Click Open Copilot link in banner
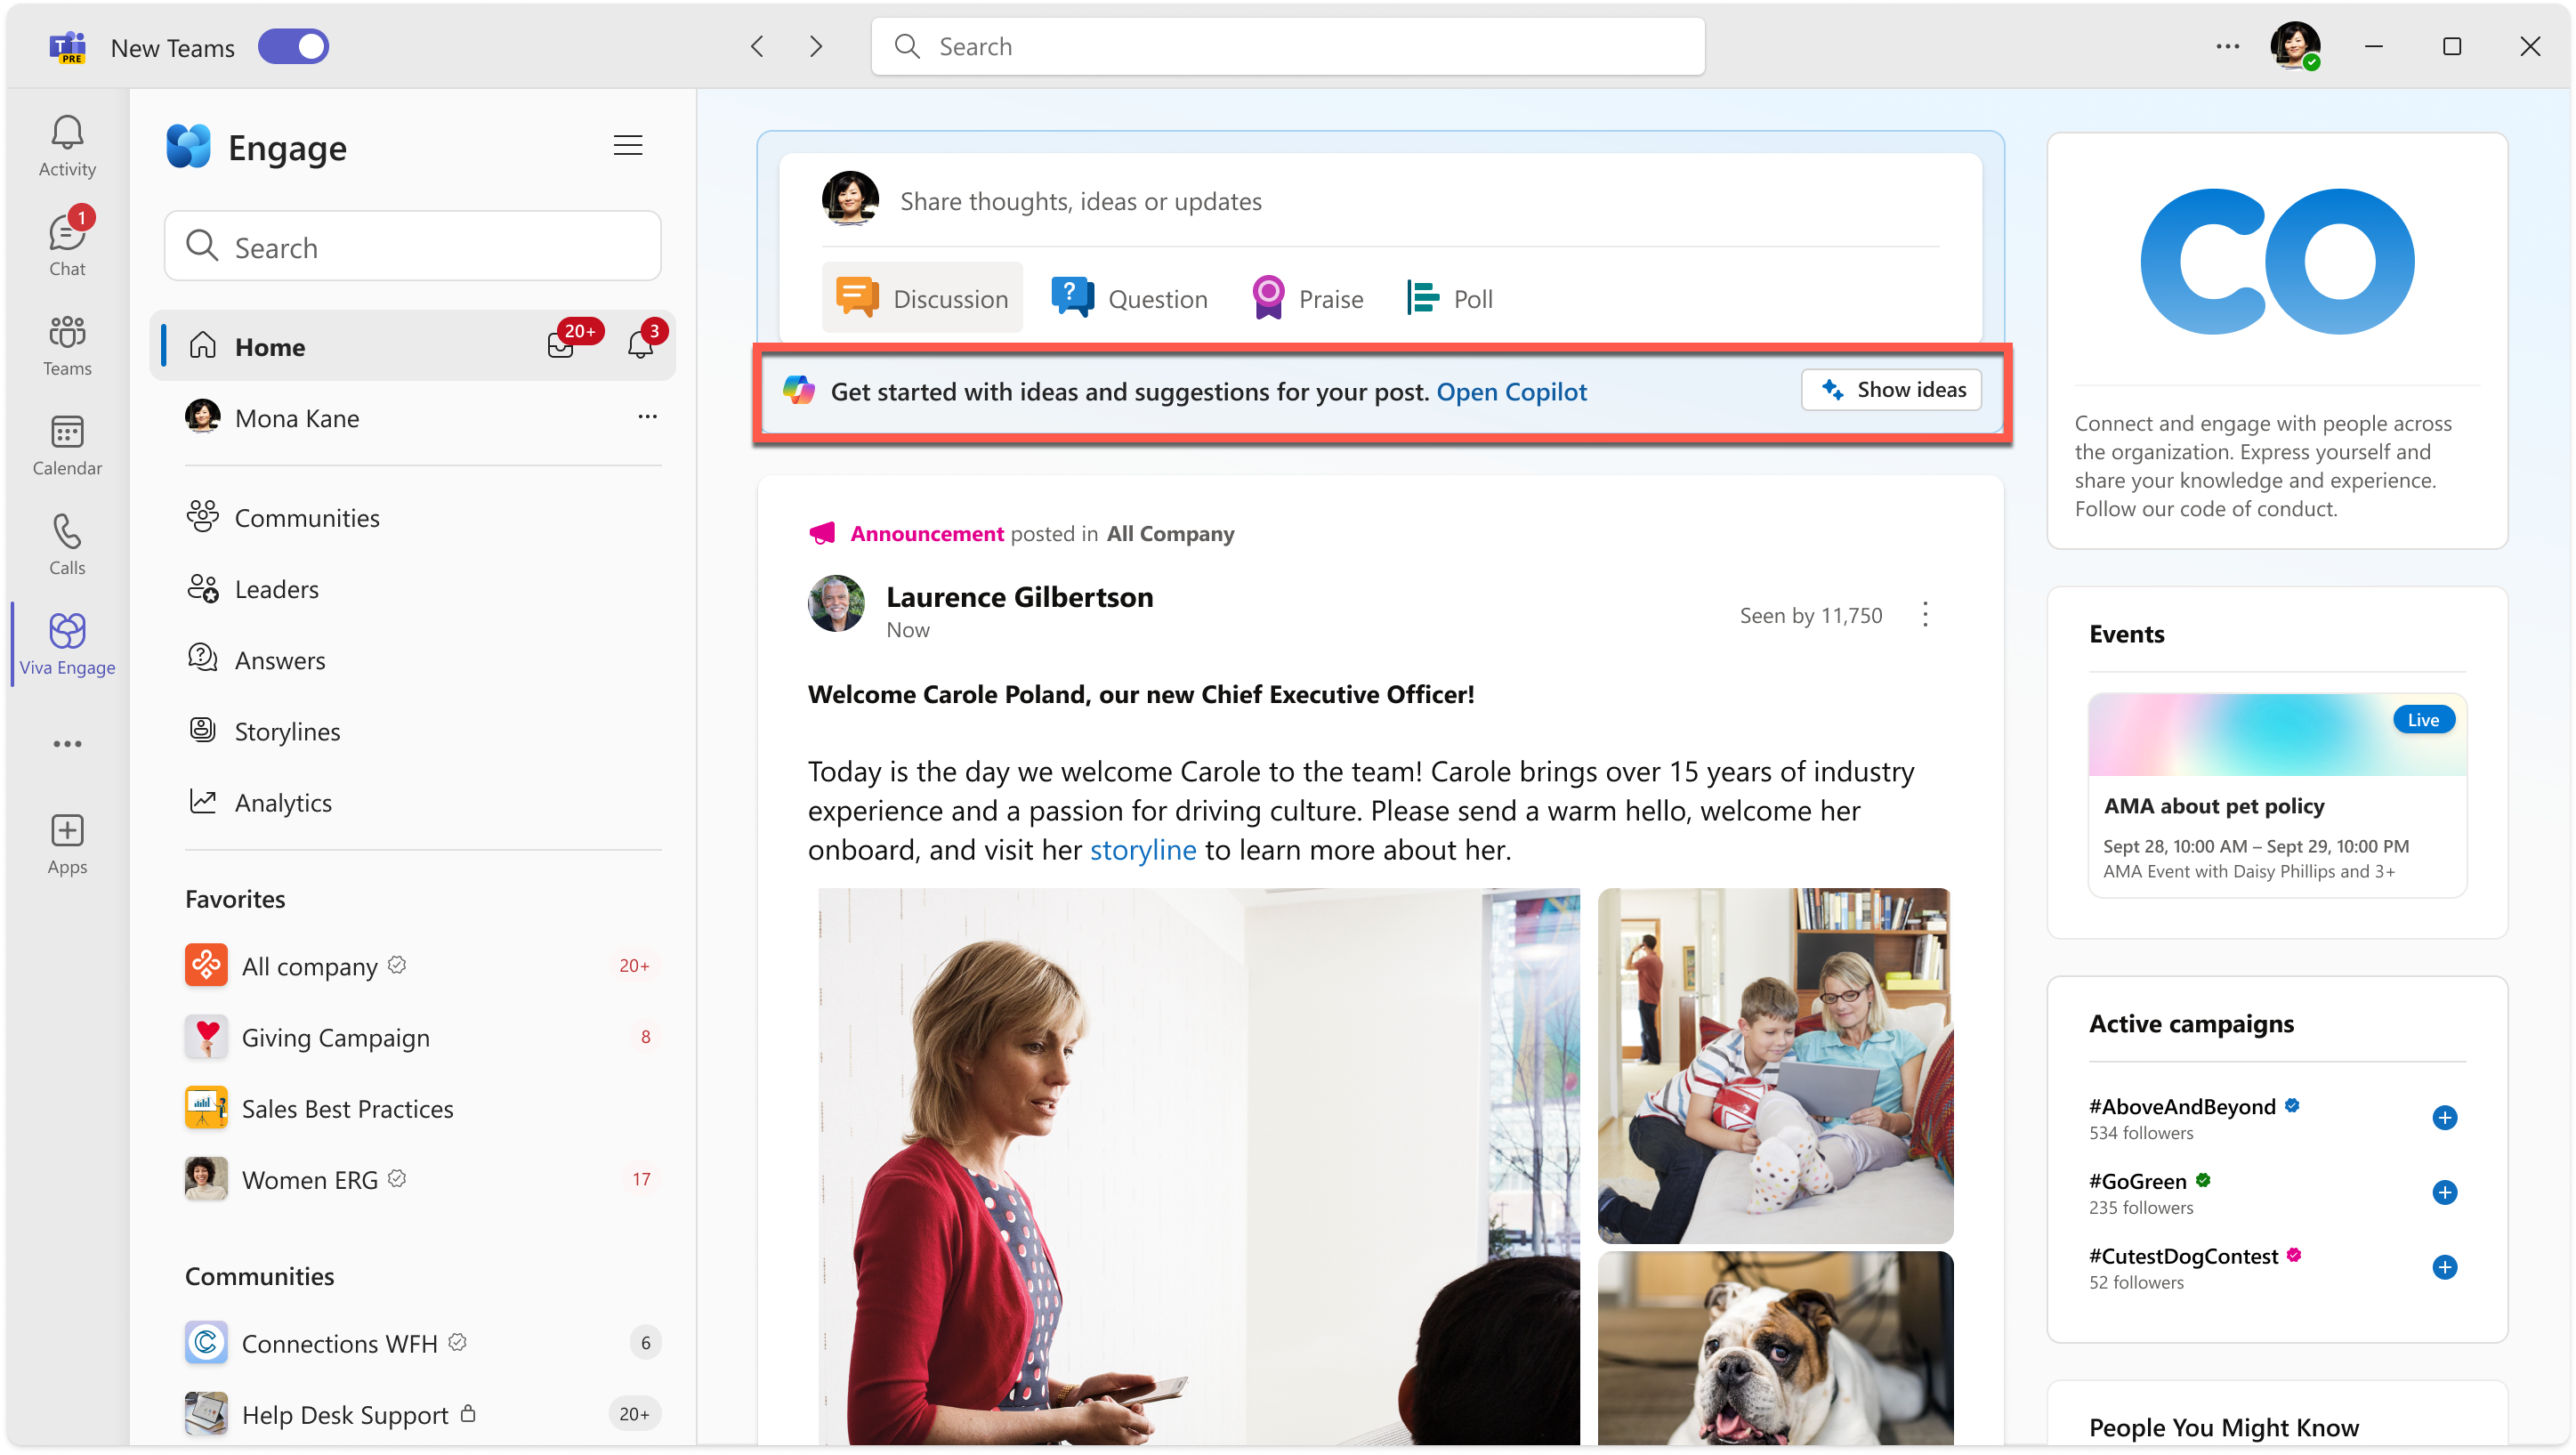The height and width of the screenshot is (1455, 2576). [1511, 392]
